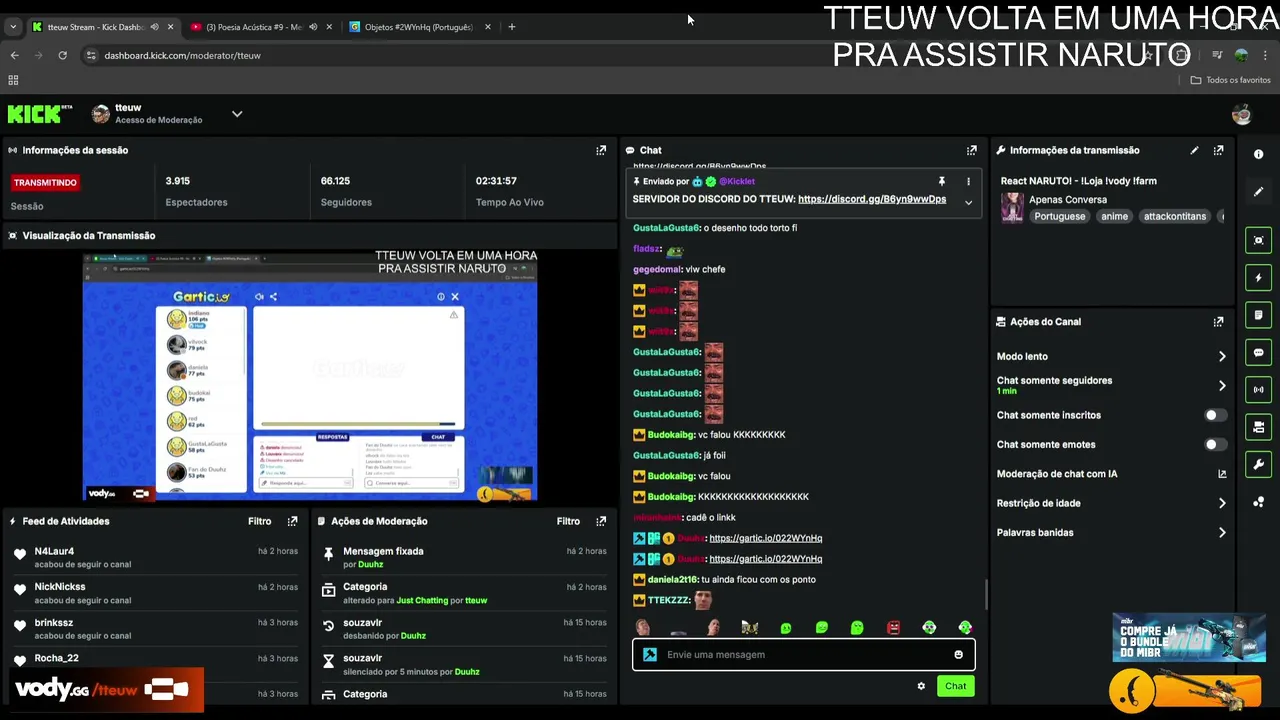Open the Todos os favoritos bookmarks folder

pos(1230,80)
